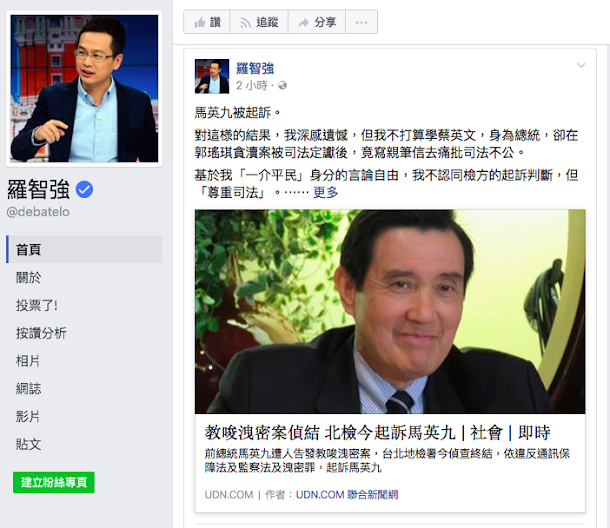Click the thumbs-up 讚 like button
The width and height of the screenshot is (610, 528).
pos(207,22)
